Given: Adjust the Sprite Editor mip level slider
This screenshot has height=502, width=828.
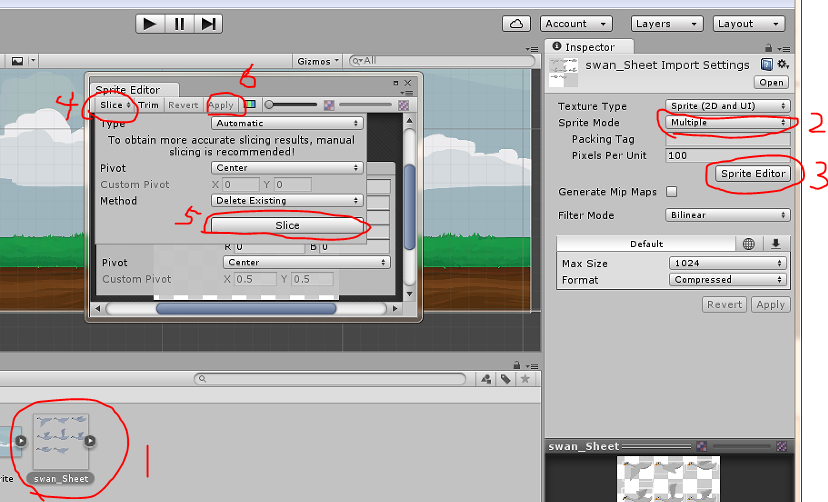Looking at the screenshot, I should (x=366, y=105).
